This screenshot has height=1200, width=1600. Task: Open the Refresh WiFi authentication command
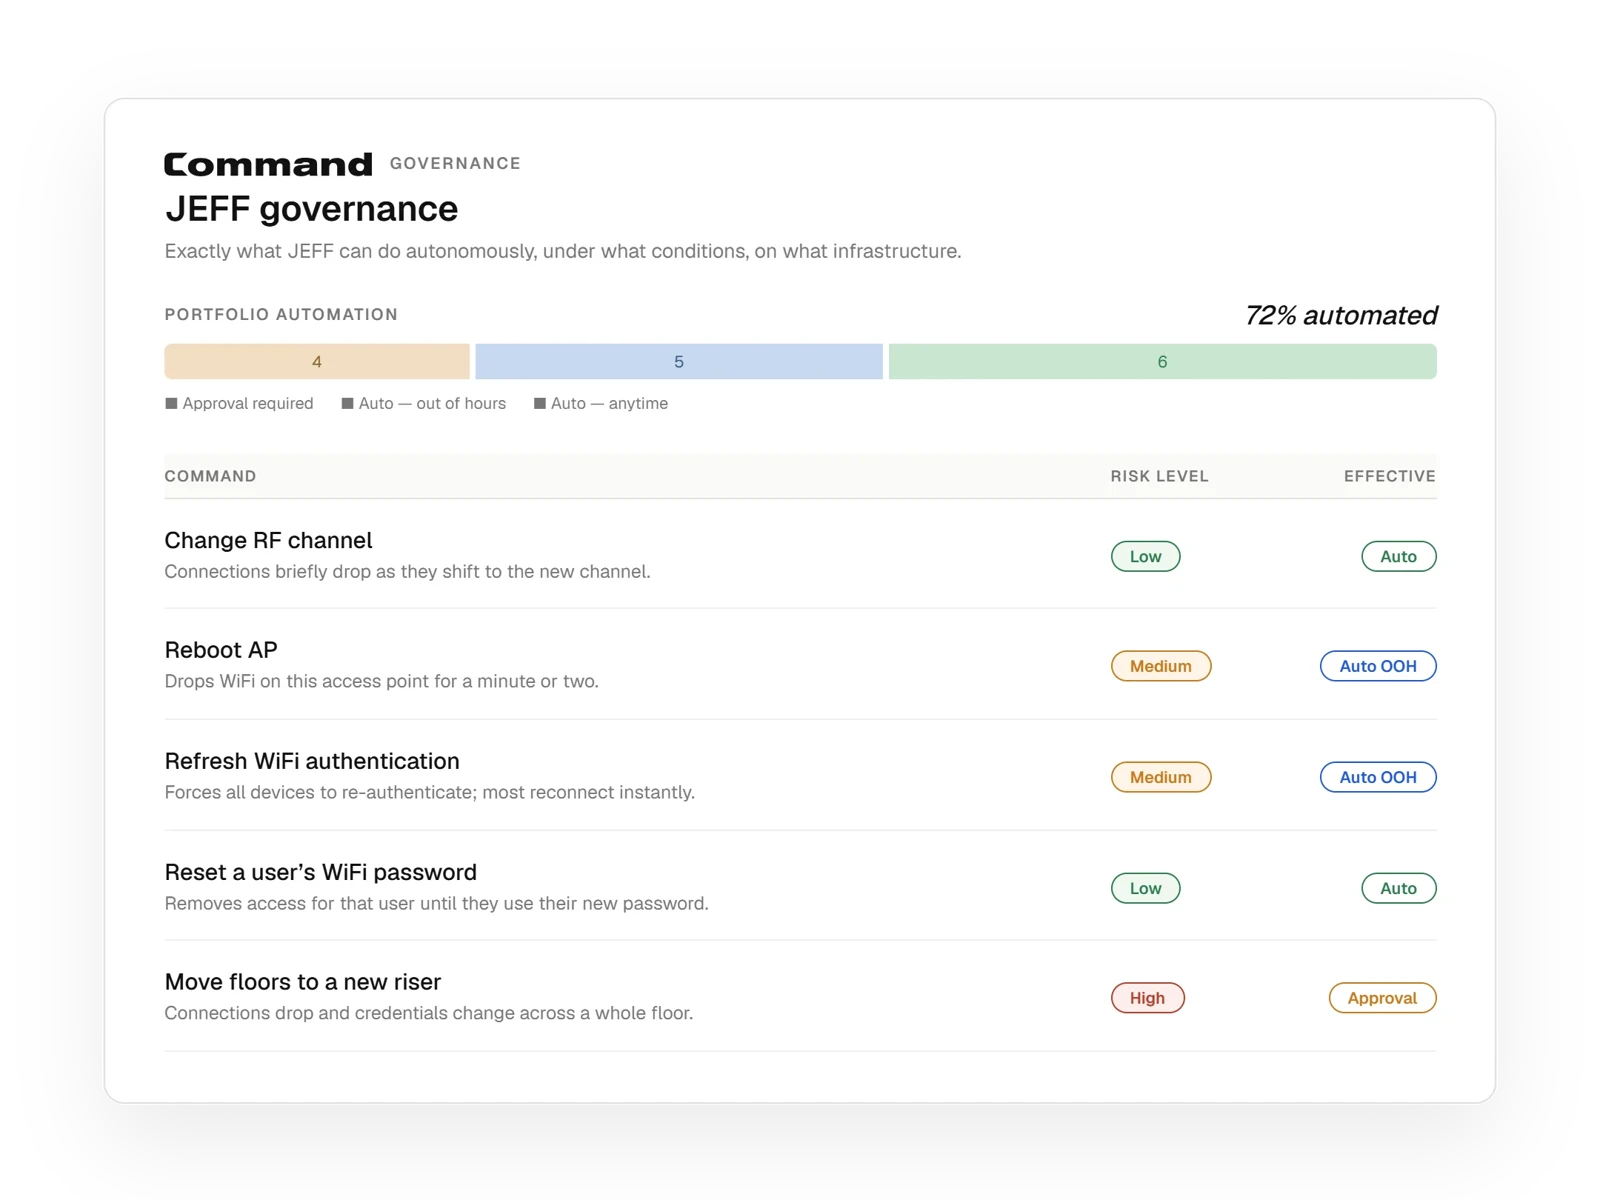312,761
